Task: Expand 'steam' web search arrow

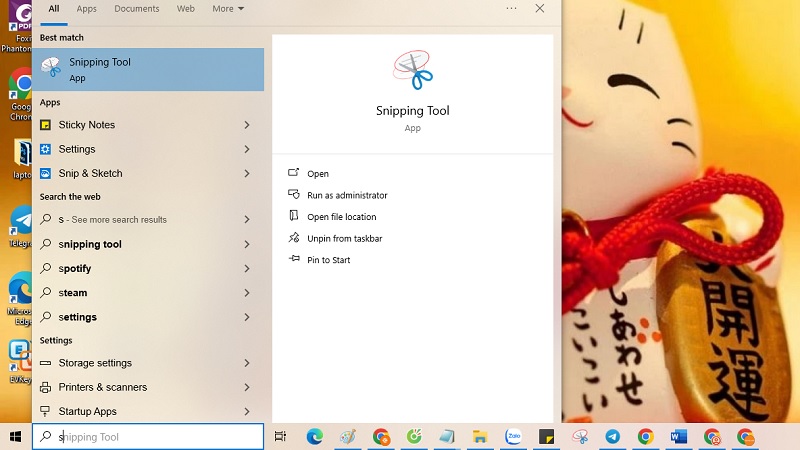Action: click(x=247, y=293)
